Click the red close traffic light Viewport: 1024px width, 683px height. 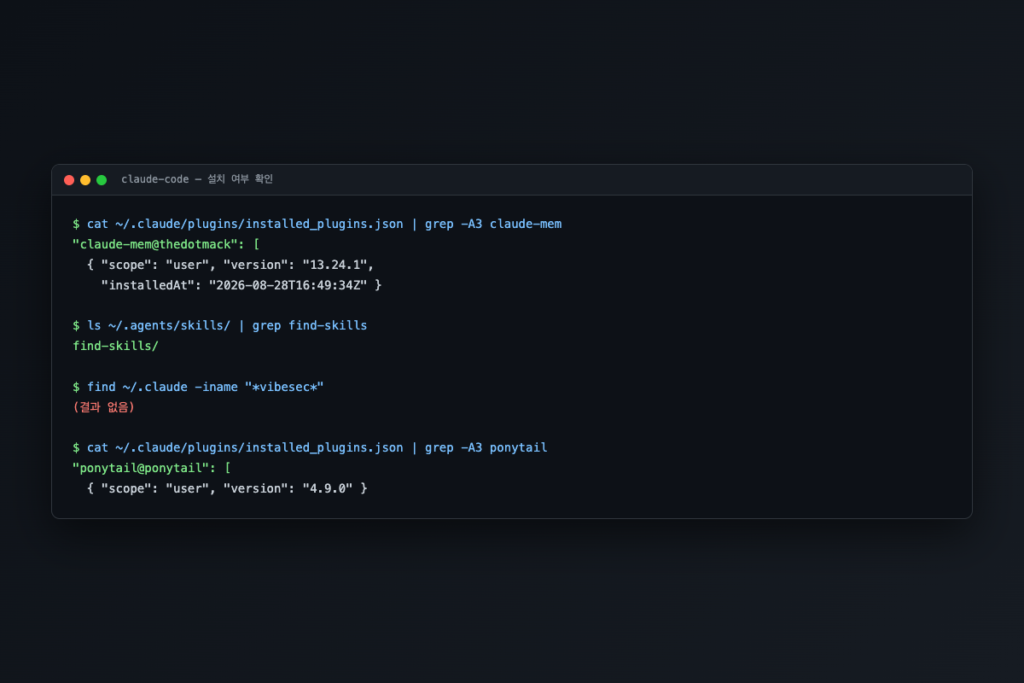69,180
